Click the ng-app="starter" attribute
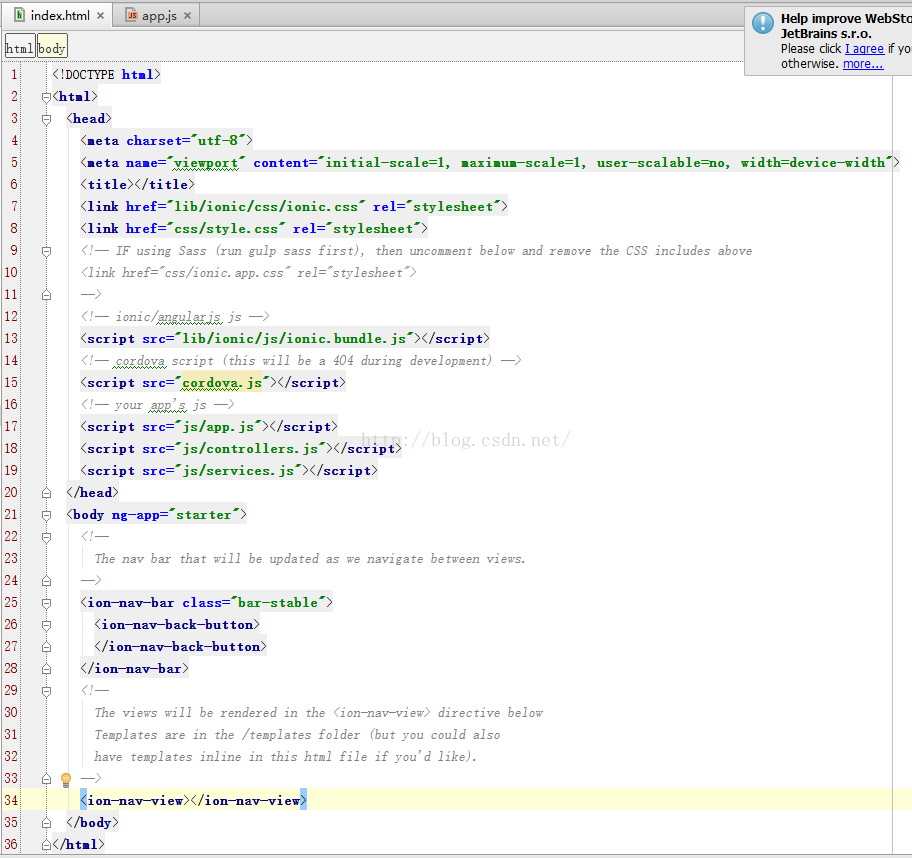 175,515
